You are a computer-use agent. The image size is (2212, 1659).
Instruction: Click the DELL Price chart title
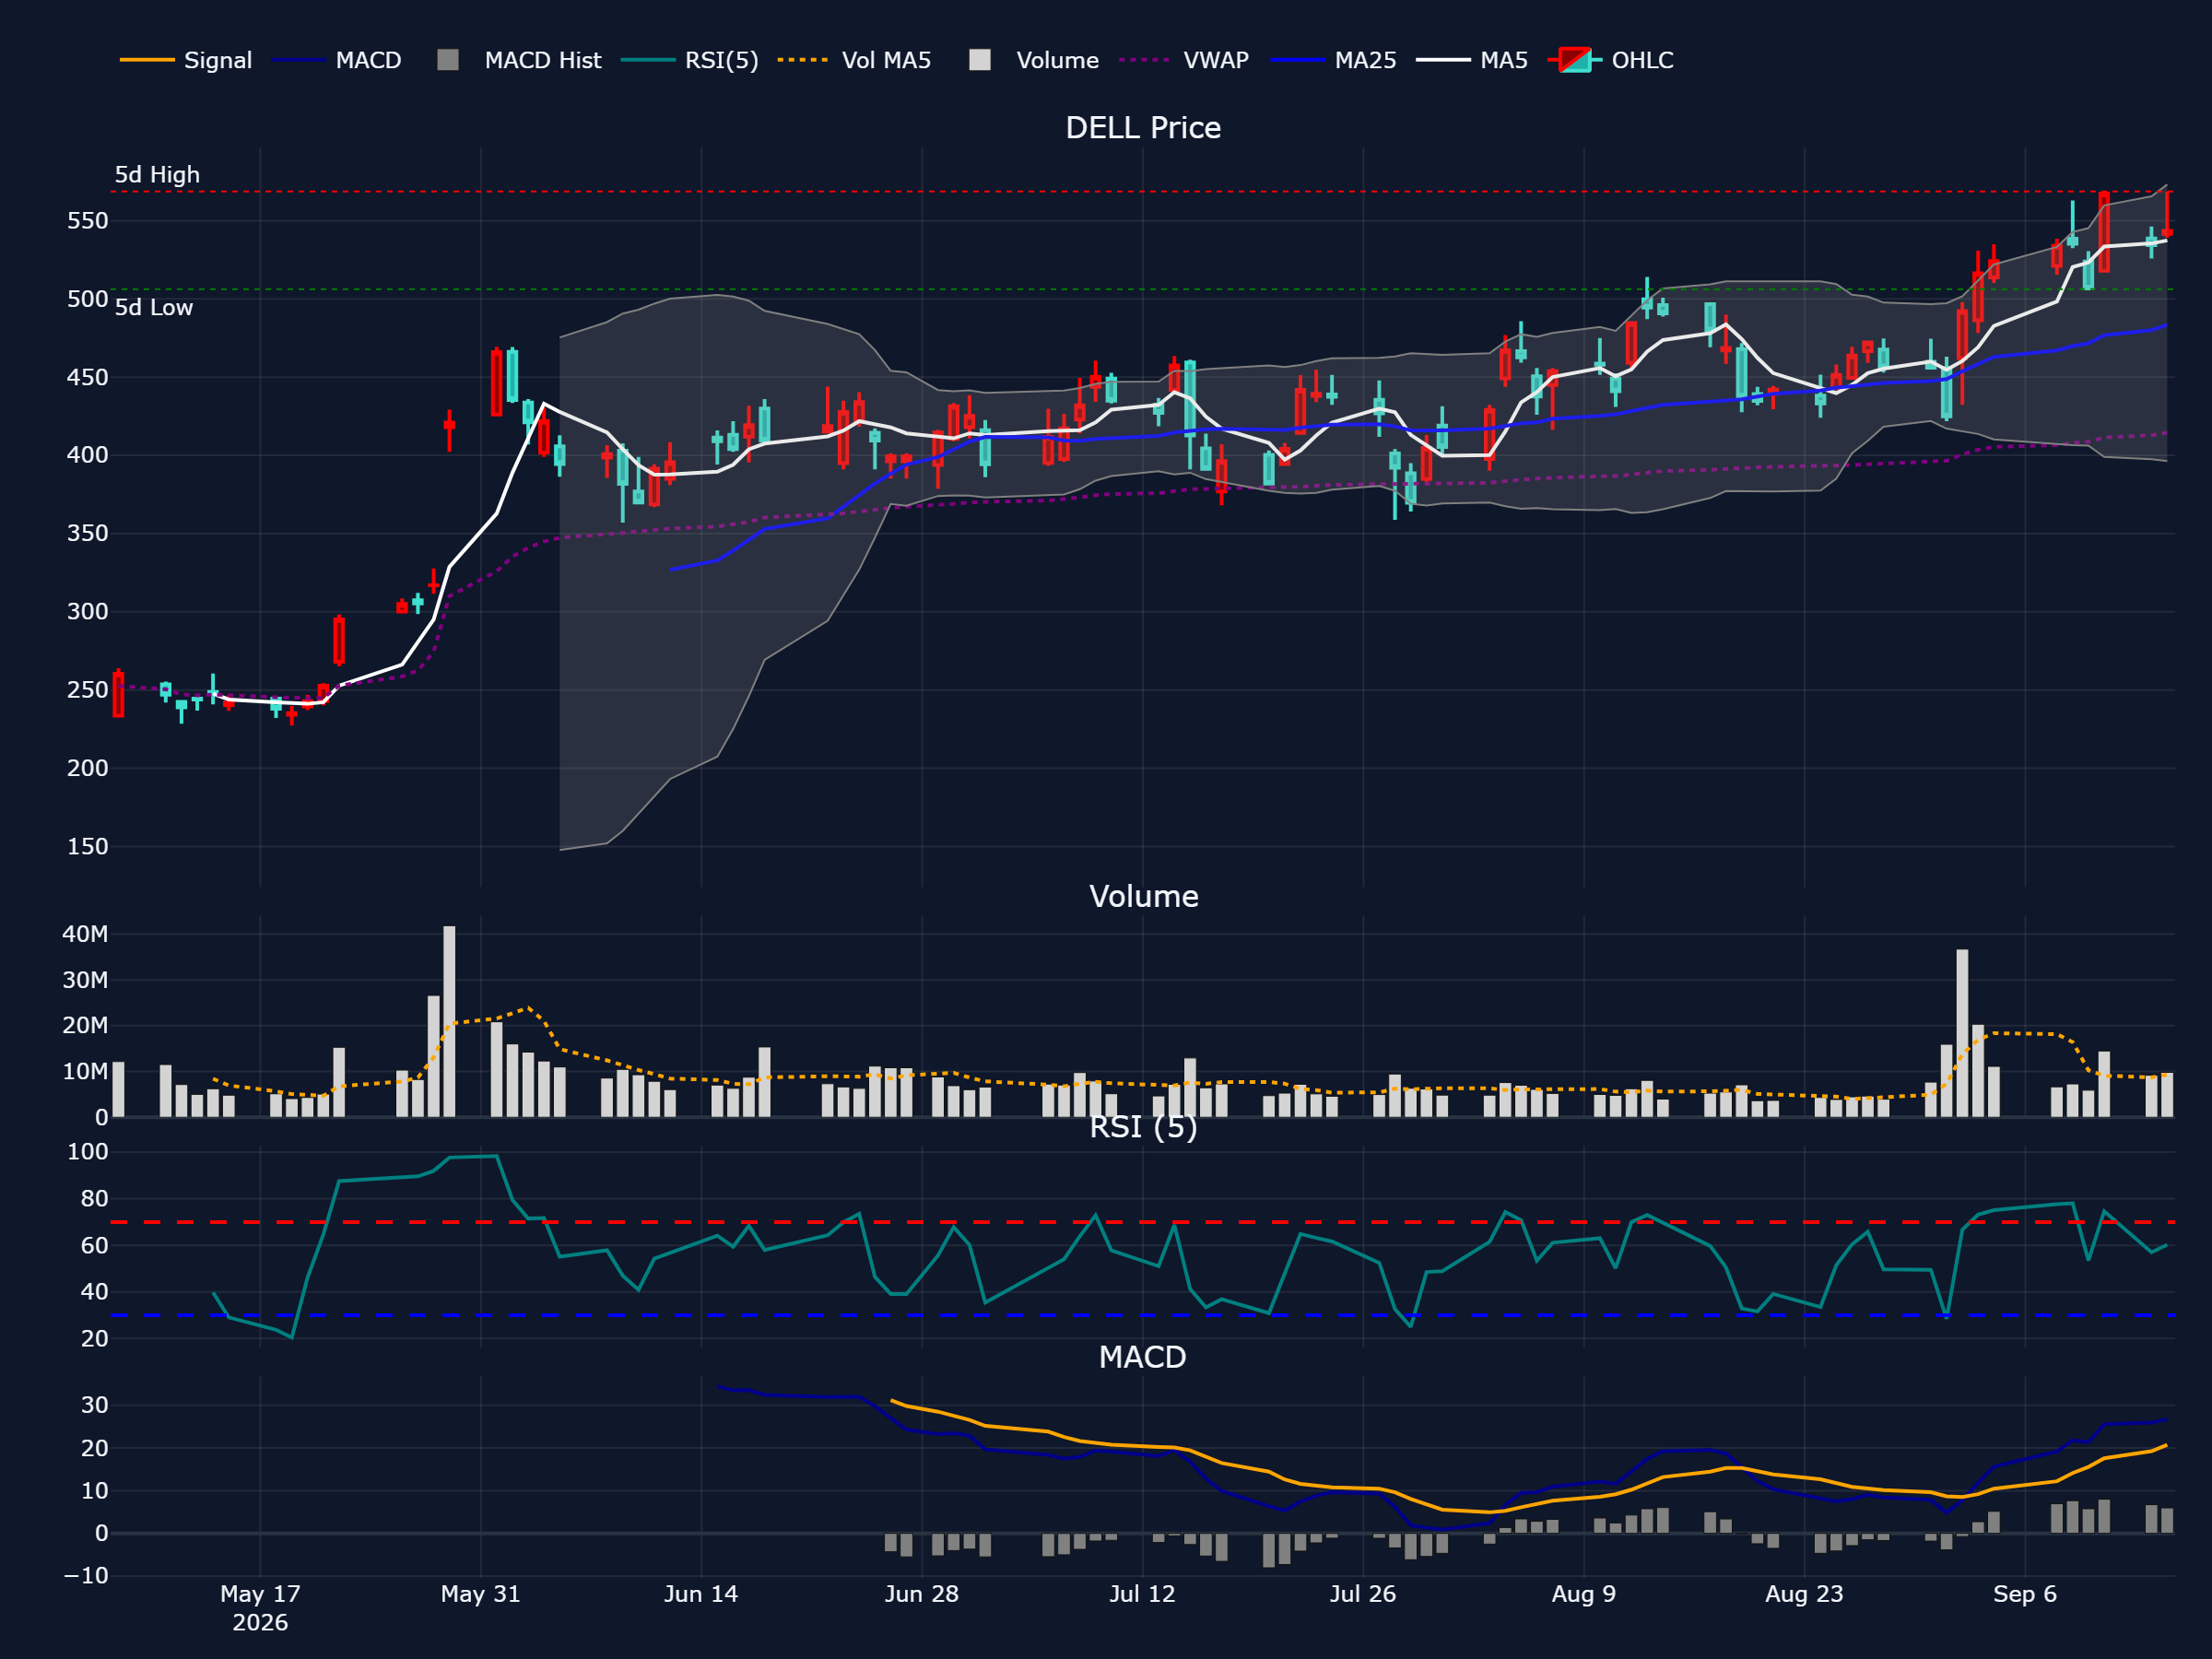[x=1143, y=128]
